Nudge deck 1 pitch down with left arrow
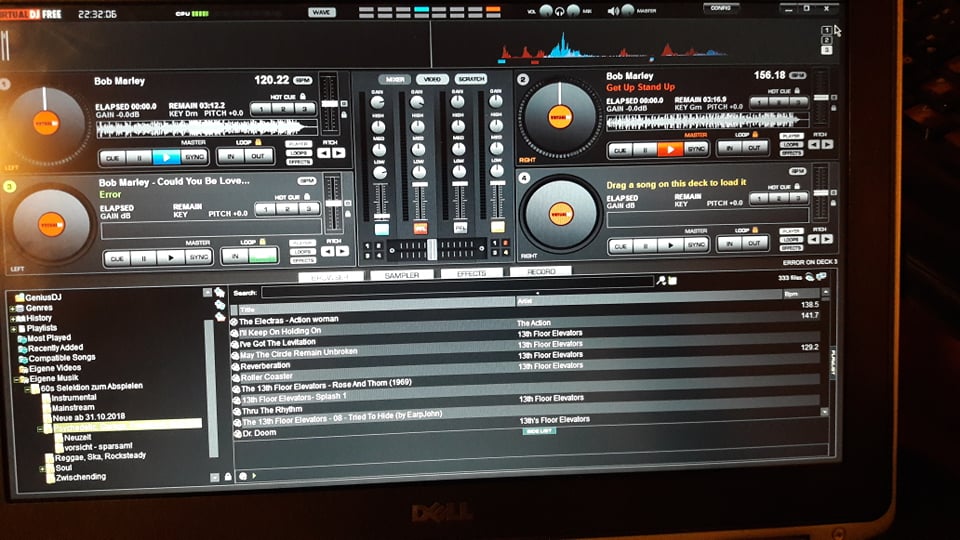 pos(325,153)
